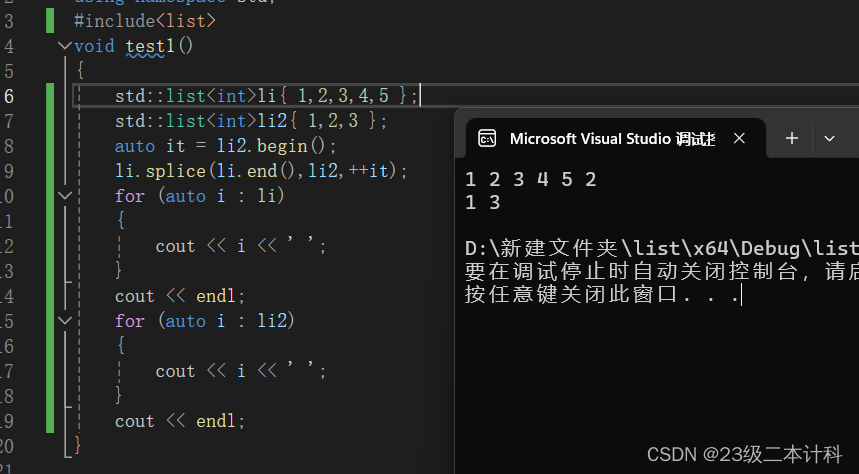Image resolution: width=859 pixels, height=474 pixels.
Task: Click the test1 function name
Action: point(150,46)
